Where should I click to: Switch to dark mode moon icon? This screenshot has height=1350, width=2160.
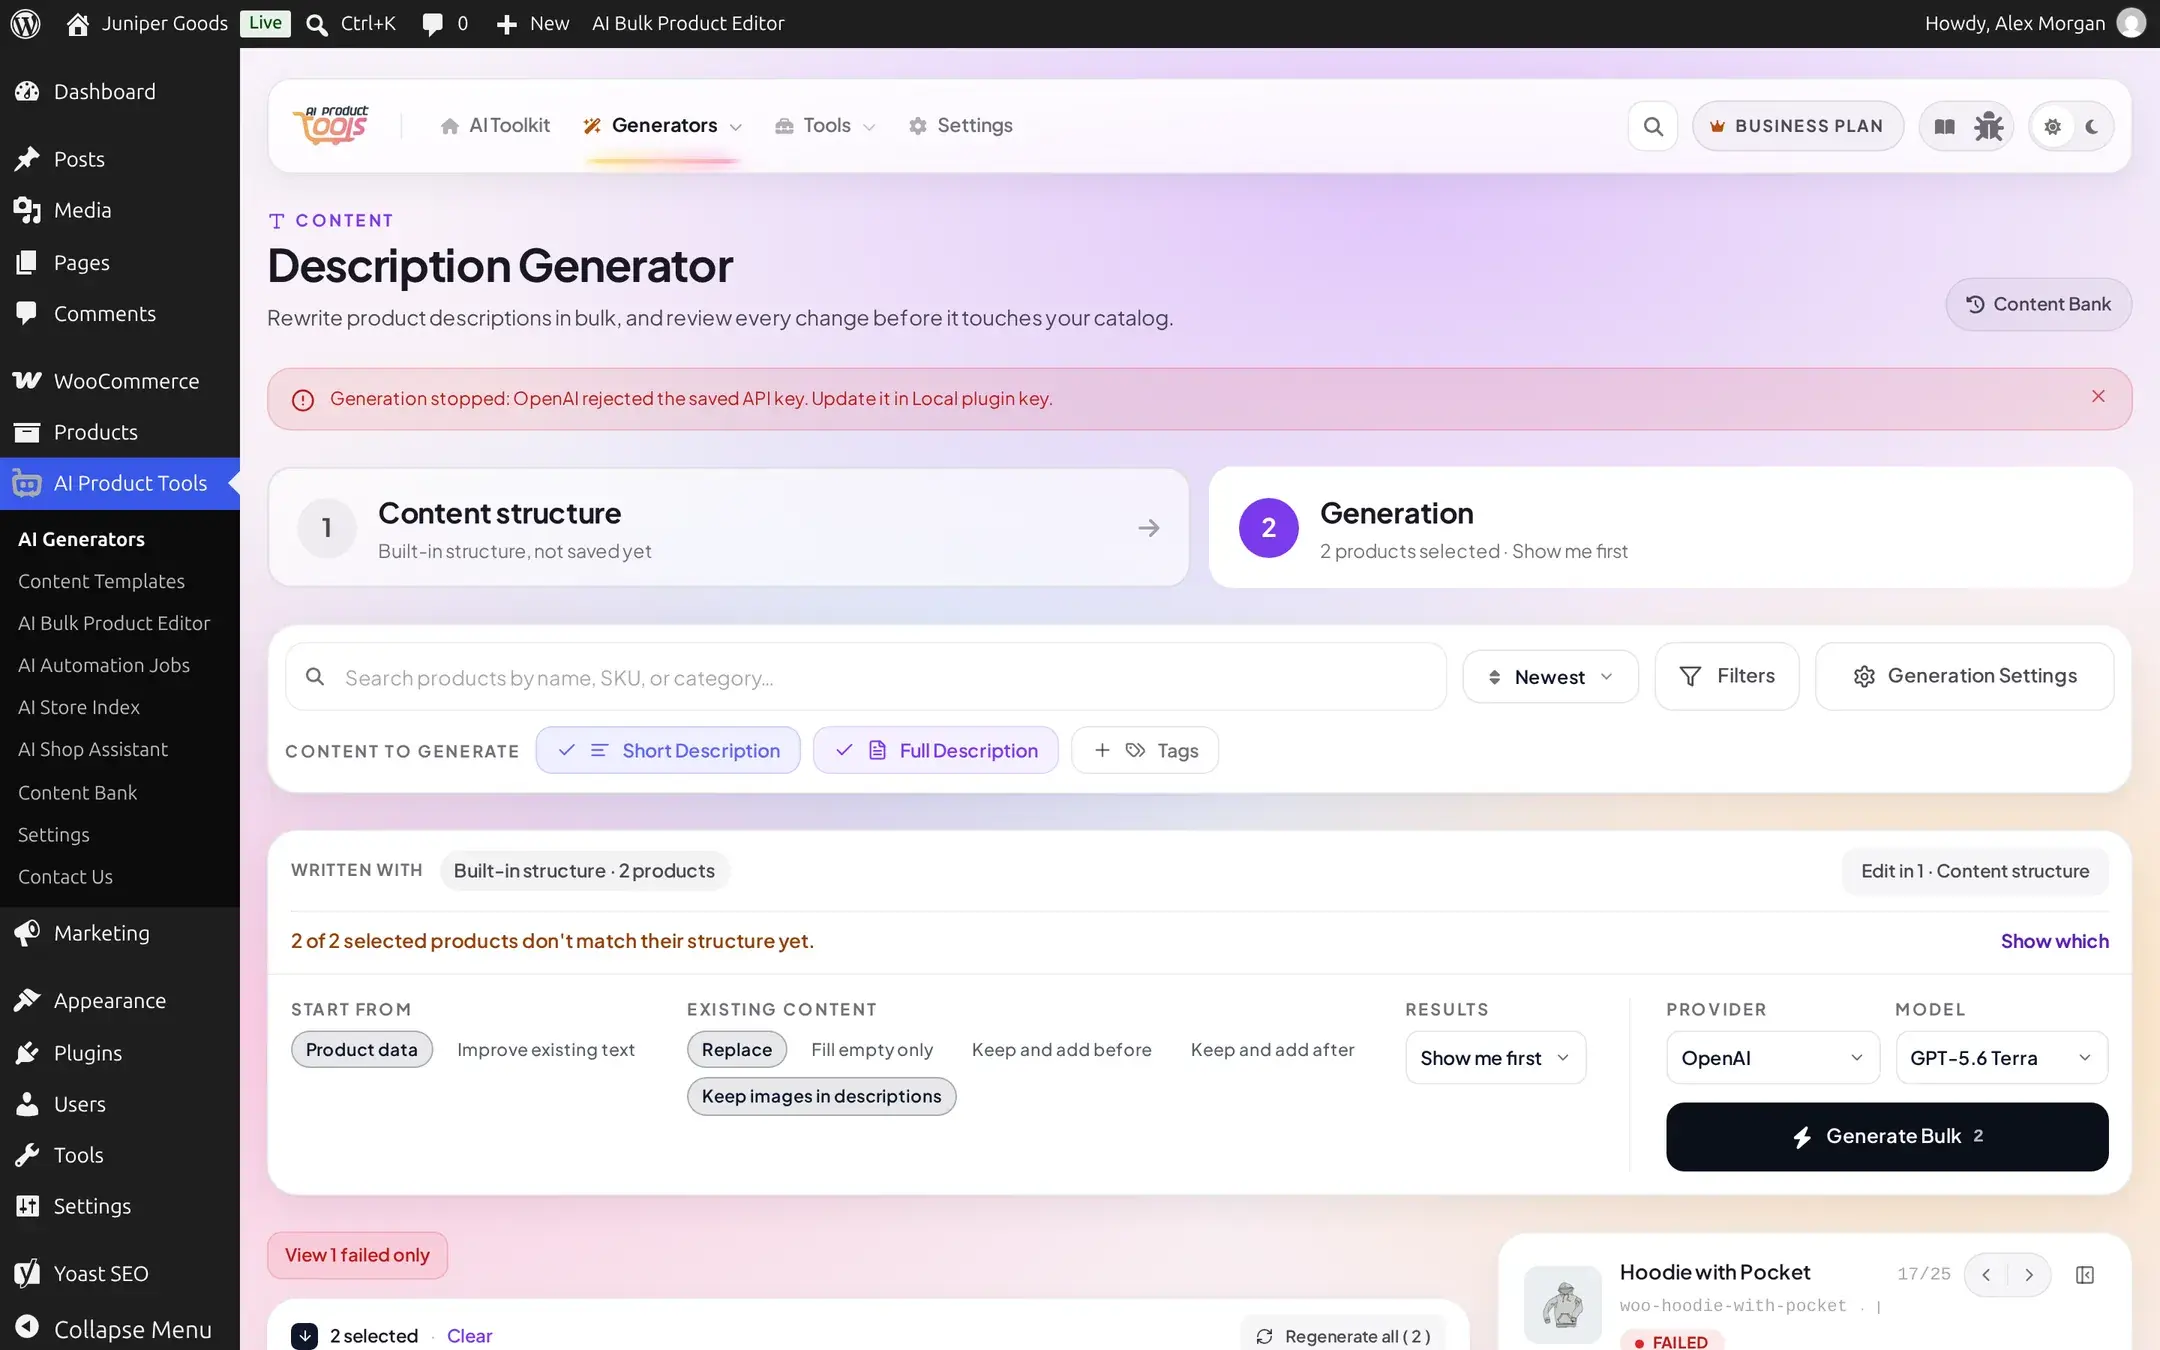click(2092, 126)
